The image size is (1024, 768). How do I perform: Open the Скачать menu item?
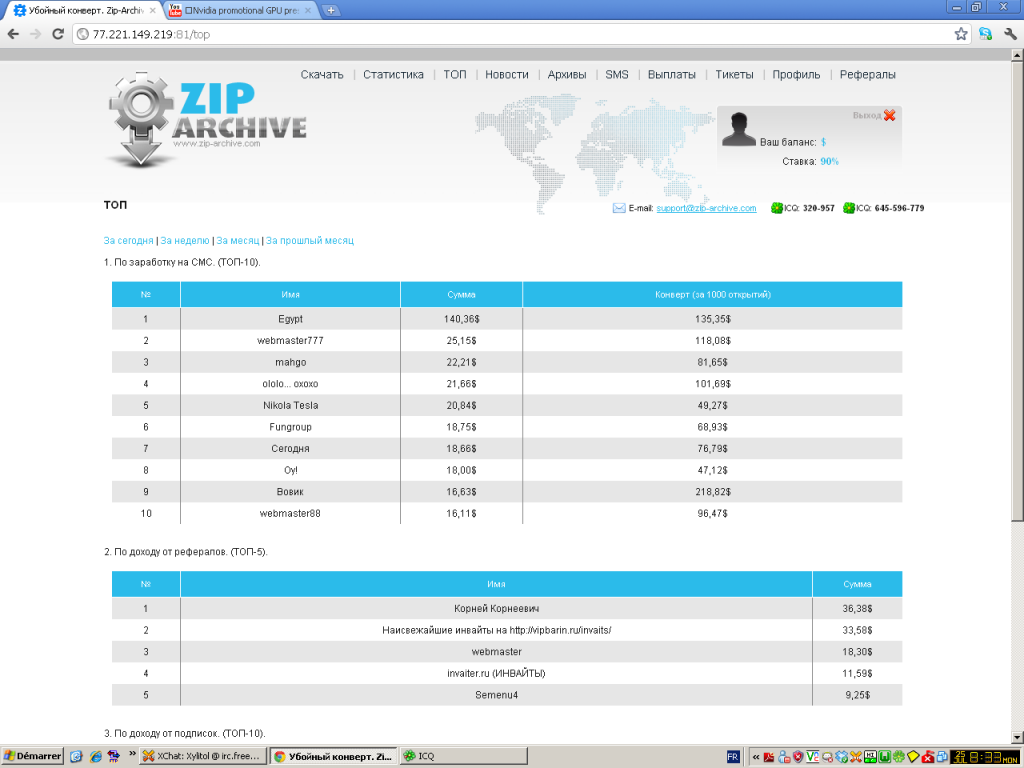322,74
